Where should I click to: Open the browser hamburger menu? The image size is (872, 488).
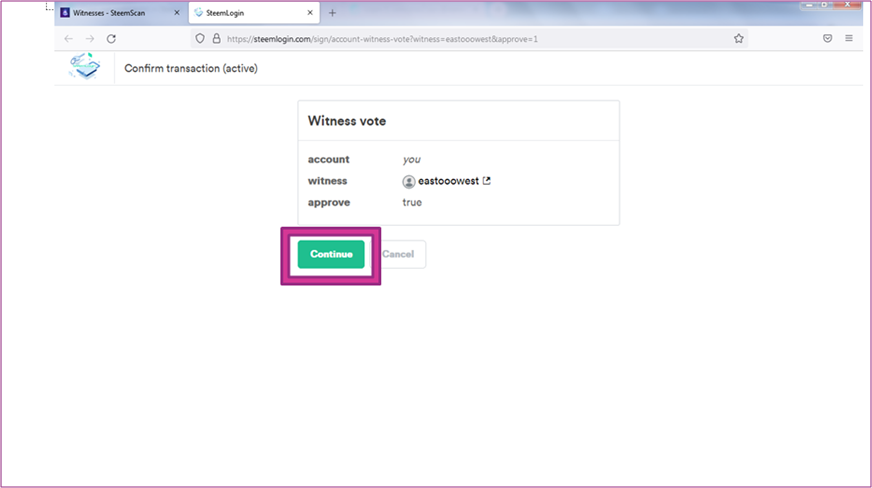[849, 38]
